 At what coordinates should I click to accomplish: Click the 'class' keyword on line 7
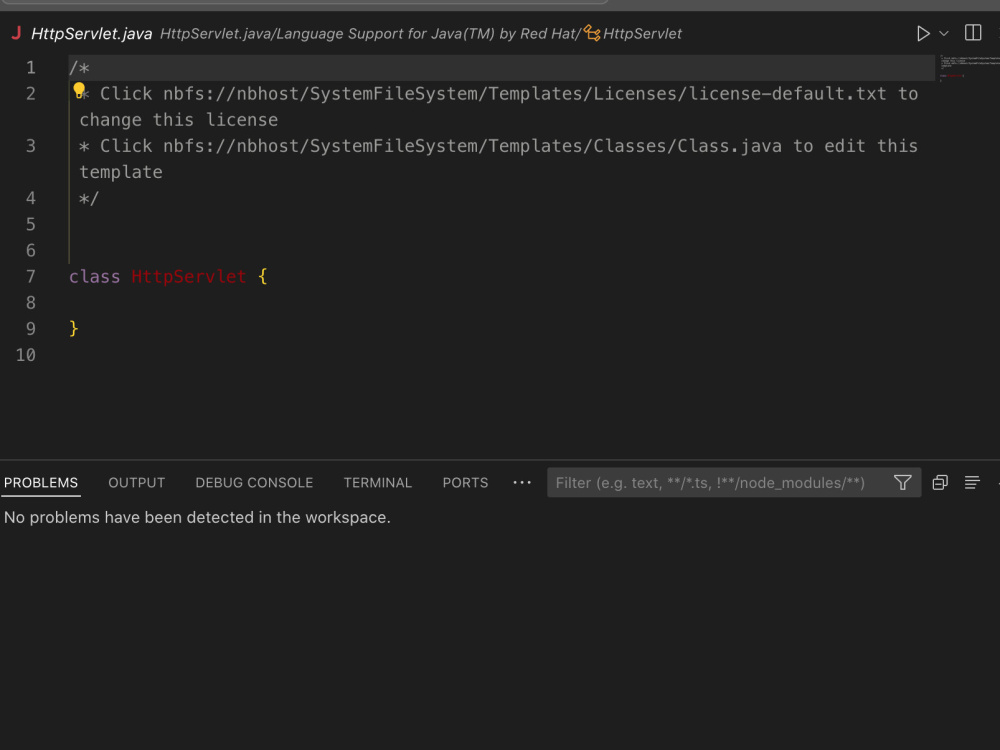pyautogui.click(x=94, y=276)
